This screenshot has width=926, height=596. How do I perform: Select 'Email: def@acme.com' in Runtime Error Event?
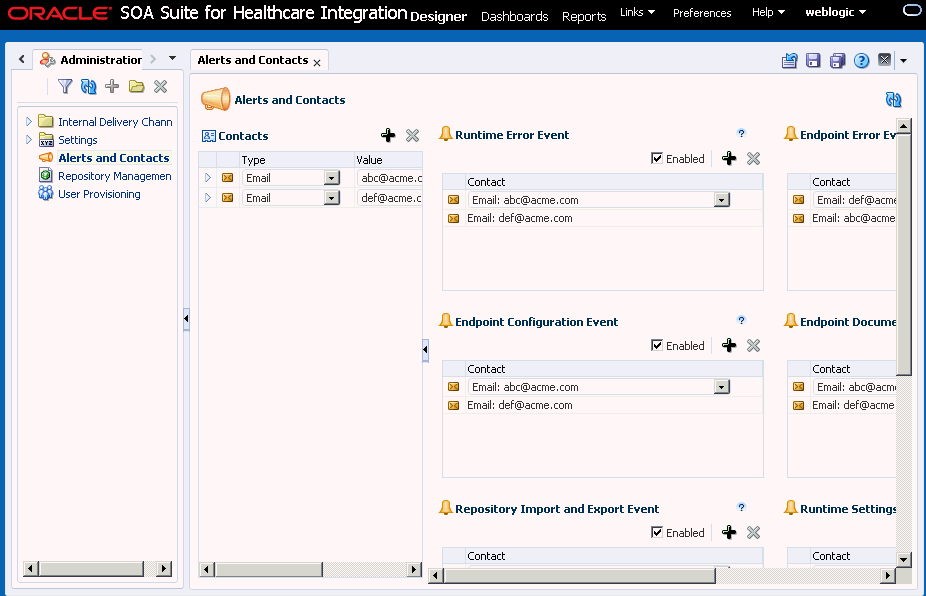click(x=519, y=218)
